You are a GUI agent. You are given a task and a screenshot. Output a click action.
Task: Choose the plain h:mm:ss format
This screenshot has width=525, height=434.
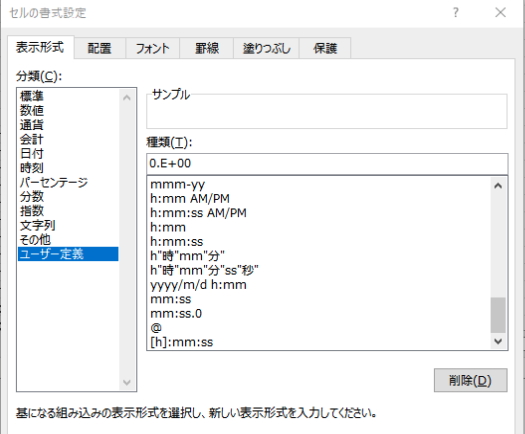[x=319, y=242]
